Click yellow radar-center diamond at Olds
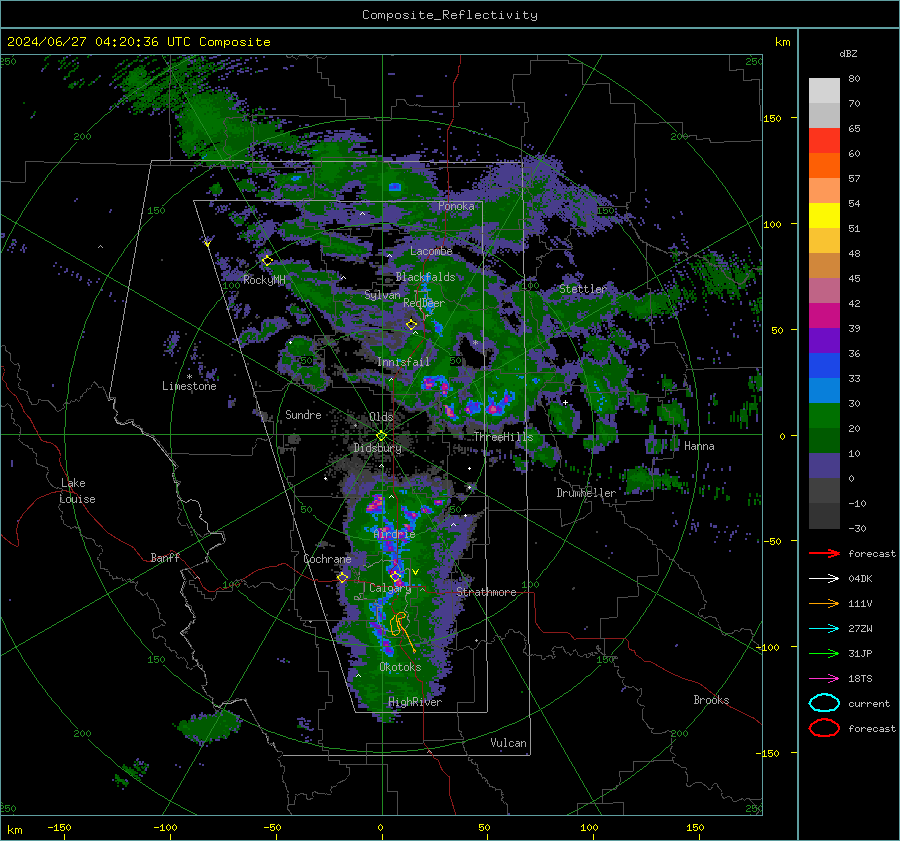Image resolution: width=900 pixels, height=841 pixels. click(x=381, y=436)
